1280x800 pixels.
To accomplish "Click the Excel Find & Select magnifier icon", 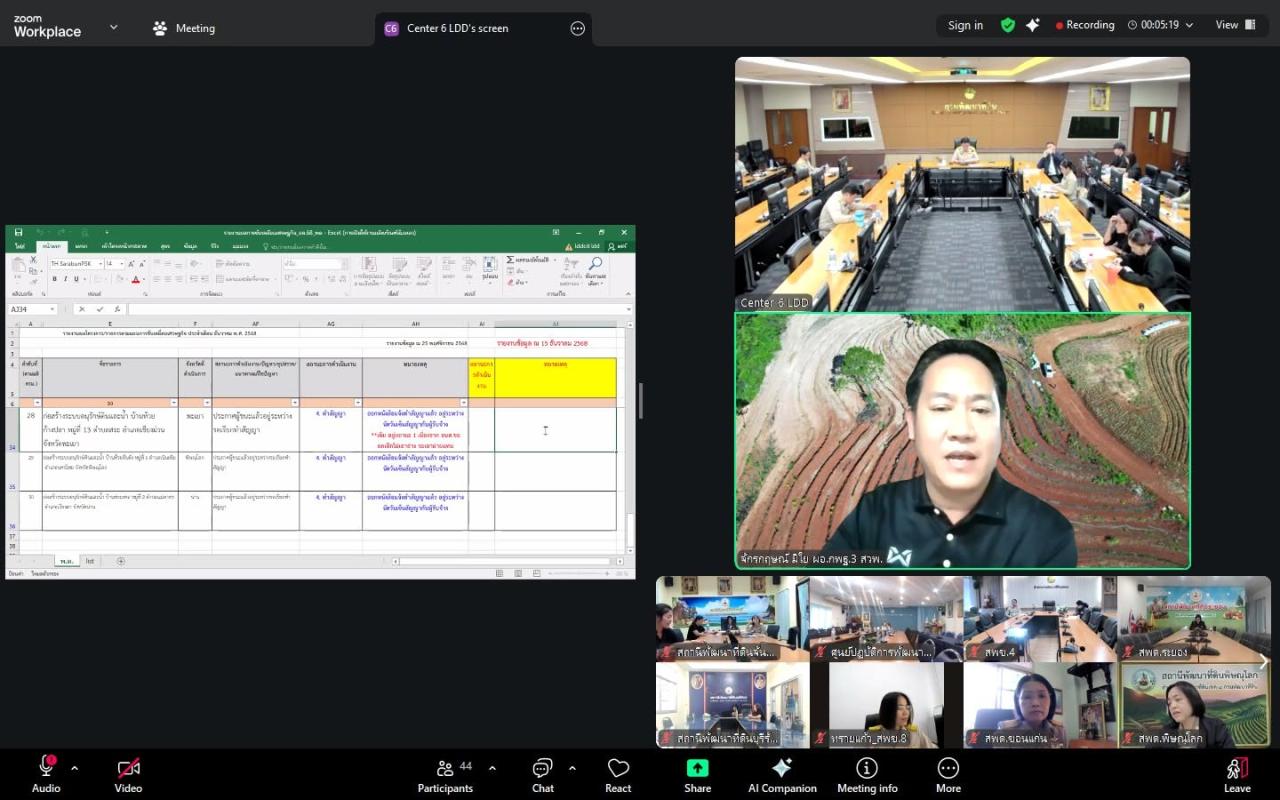I will pyautogui.click(x=595, y=265).
